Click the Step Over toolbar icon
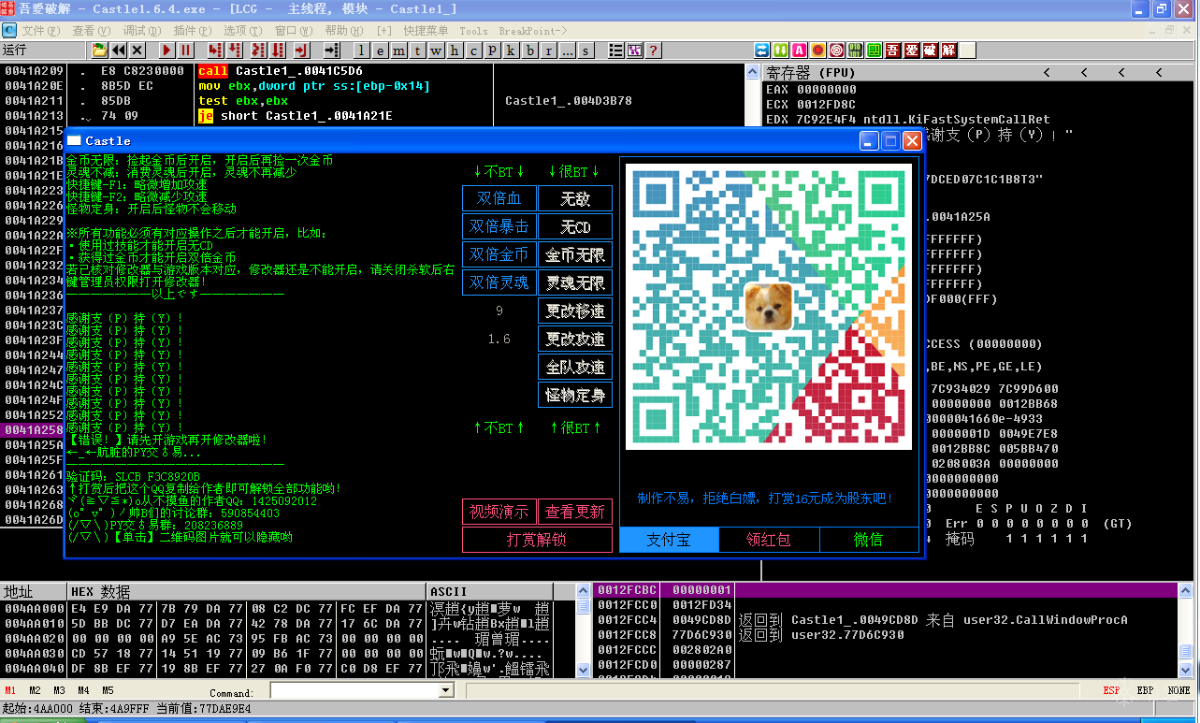Viewport: 1200px width, 723px height. (235, 50)
